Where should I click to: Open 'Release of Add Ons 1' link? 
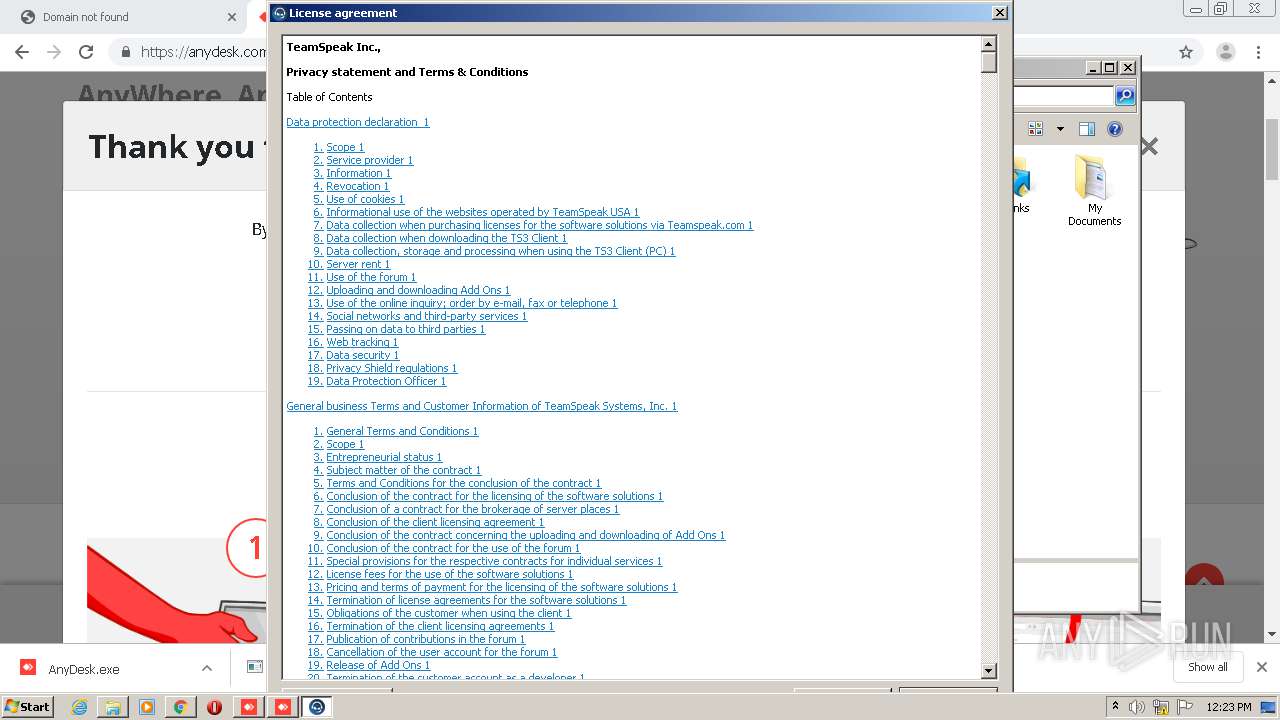(378, 665)
